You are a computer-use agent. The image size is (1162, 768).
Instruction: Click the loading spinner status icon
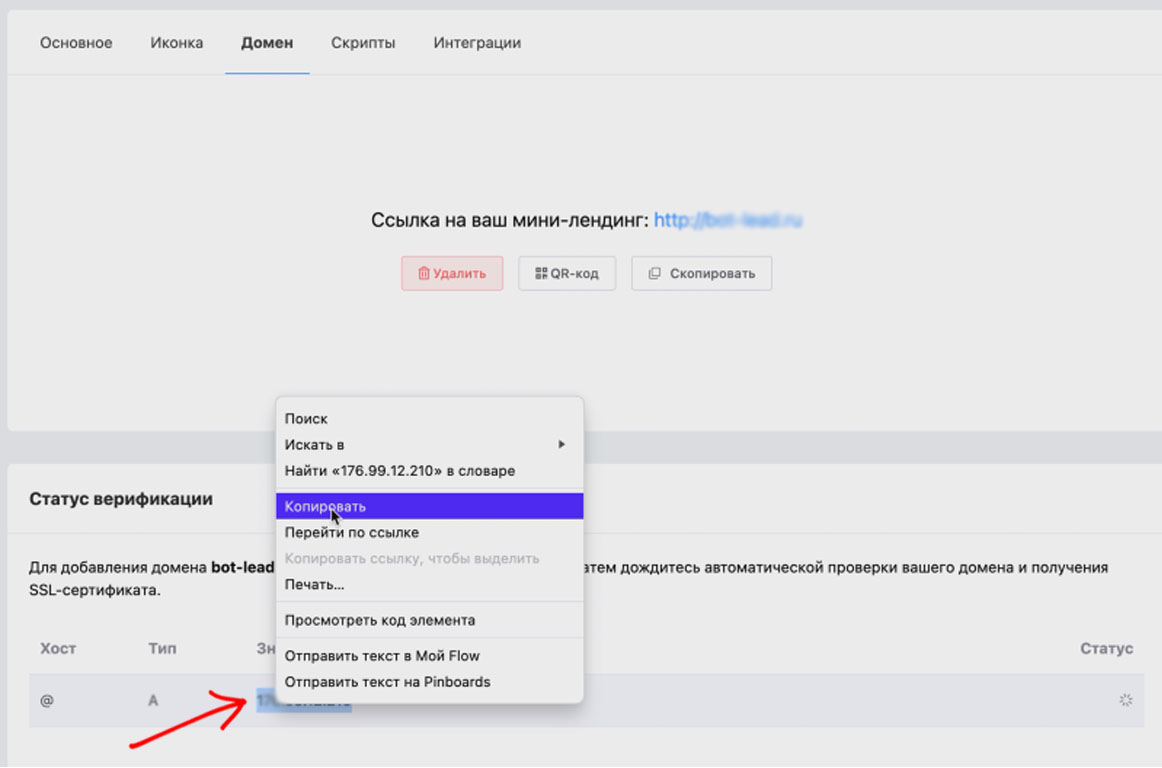[x=1126, y=700]
